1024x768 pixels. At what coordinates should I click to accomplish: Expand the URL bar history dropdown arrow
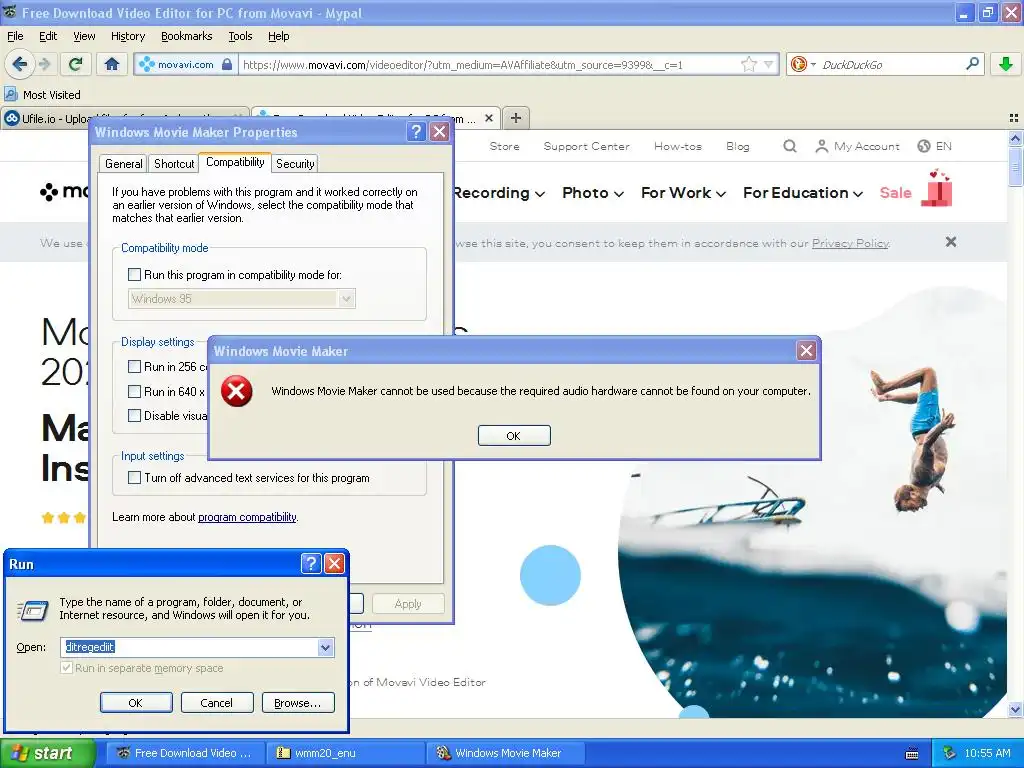click(x=769, y=64)
